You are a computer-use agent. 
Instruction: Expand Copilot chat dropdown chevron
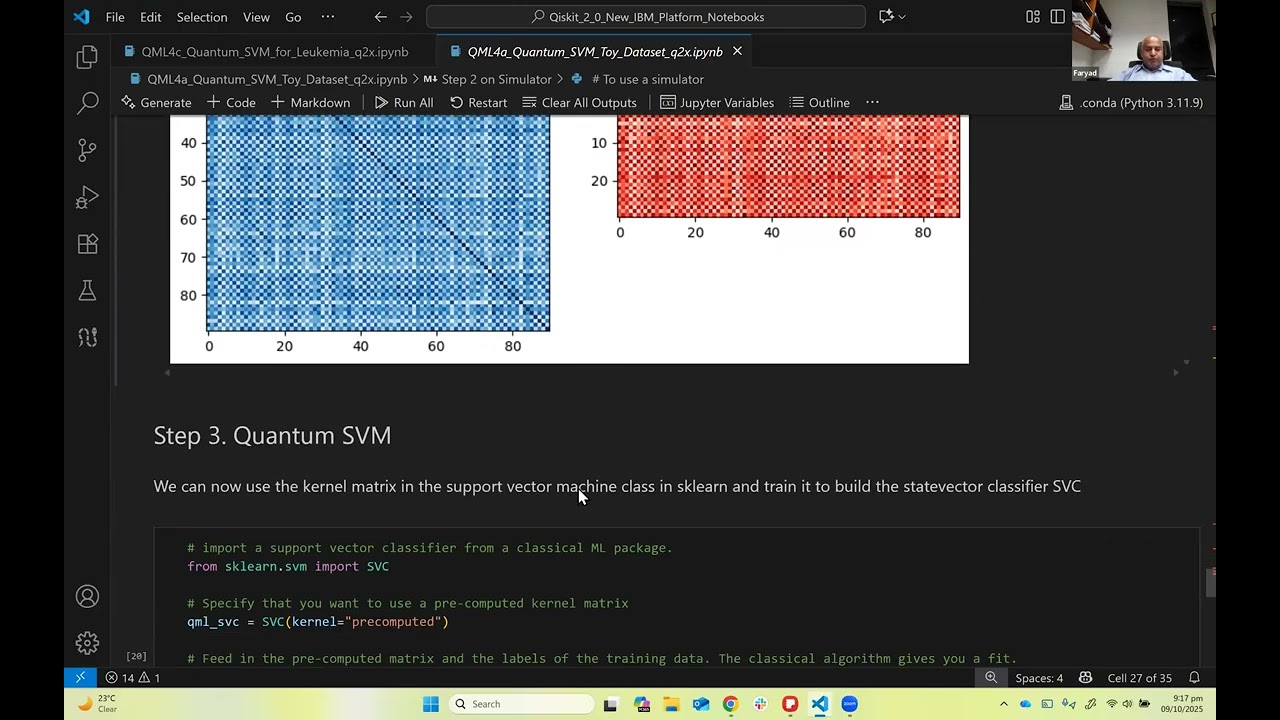[902, 17]
